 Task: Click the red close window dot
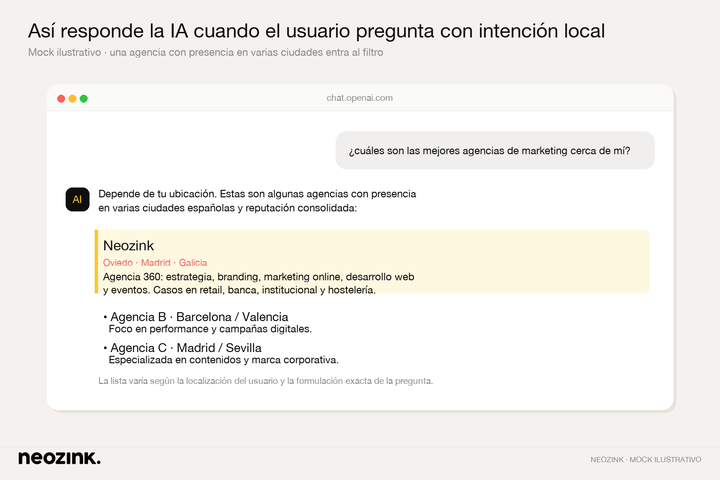tap(61, 99)
